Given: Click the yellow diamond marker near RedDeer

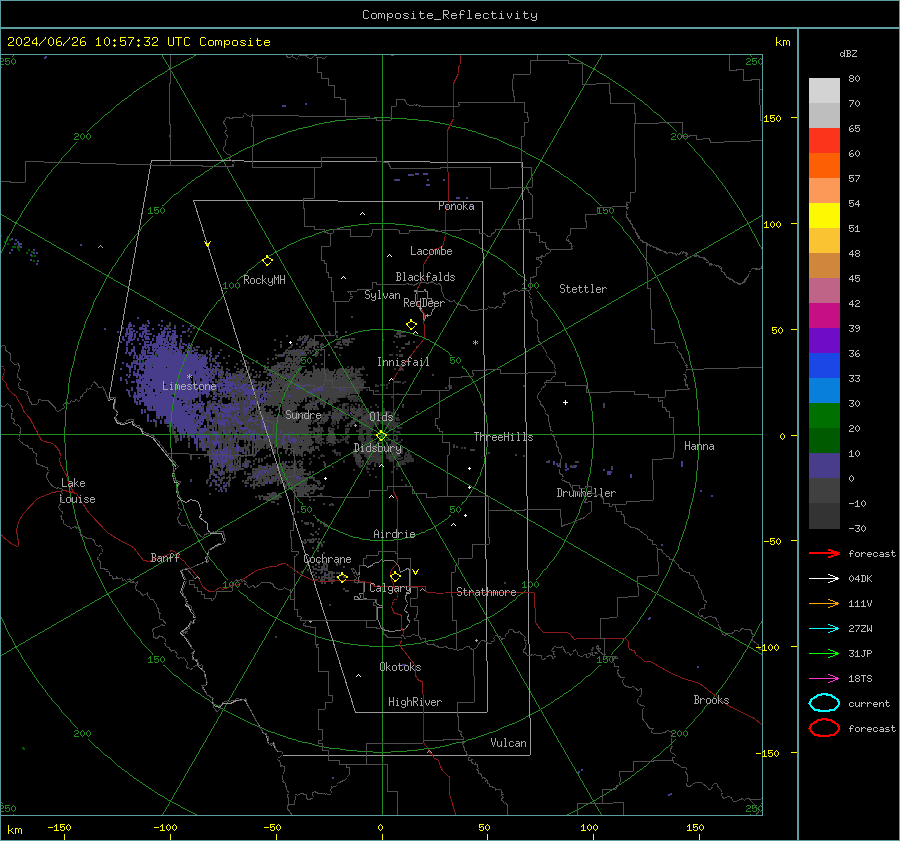Looking at the screenshot, I should 411,325.
